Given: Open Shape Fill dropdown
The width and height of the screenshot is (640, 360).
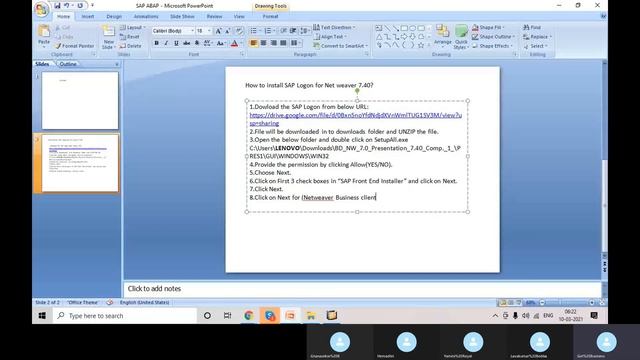Looking at the screenshot, I should click(488, 27).
